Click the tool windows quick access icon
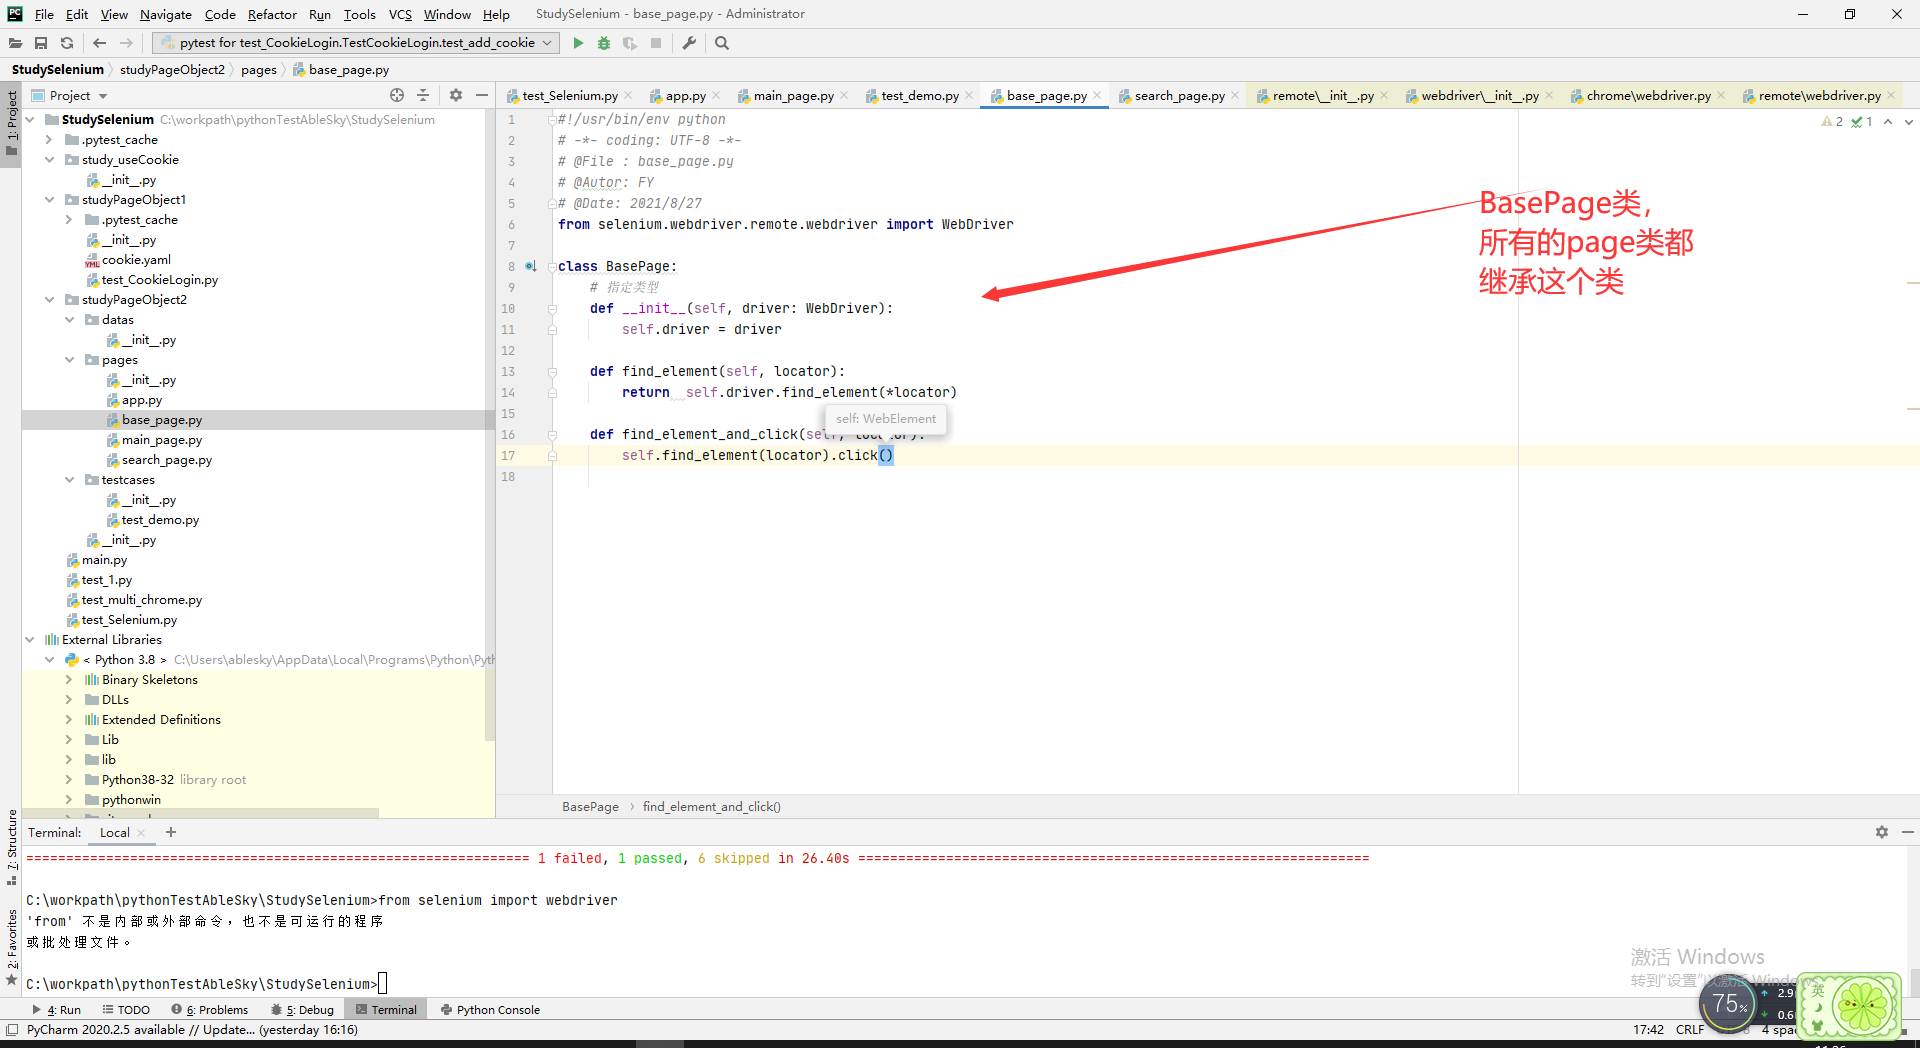The image size is (1920, 1048). click(12, 1030)
